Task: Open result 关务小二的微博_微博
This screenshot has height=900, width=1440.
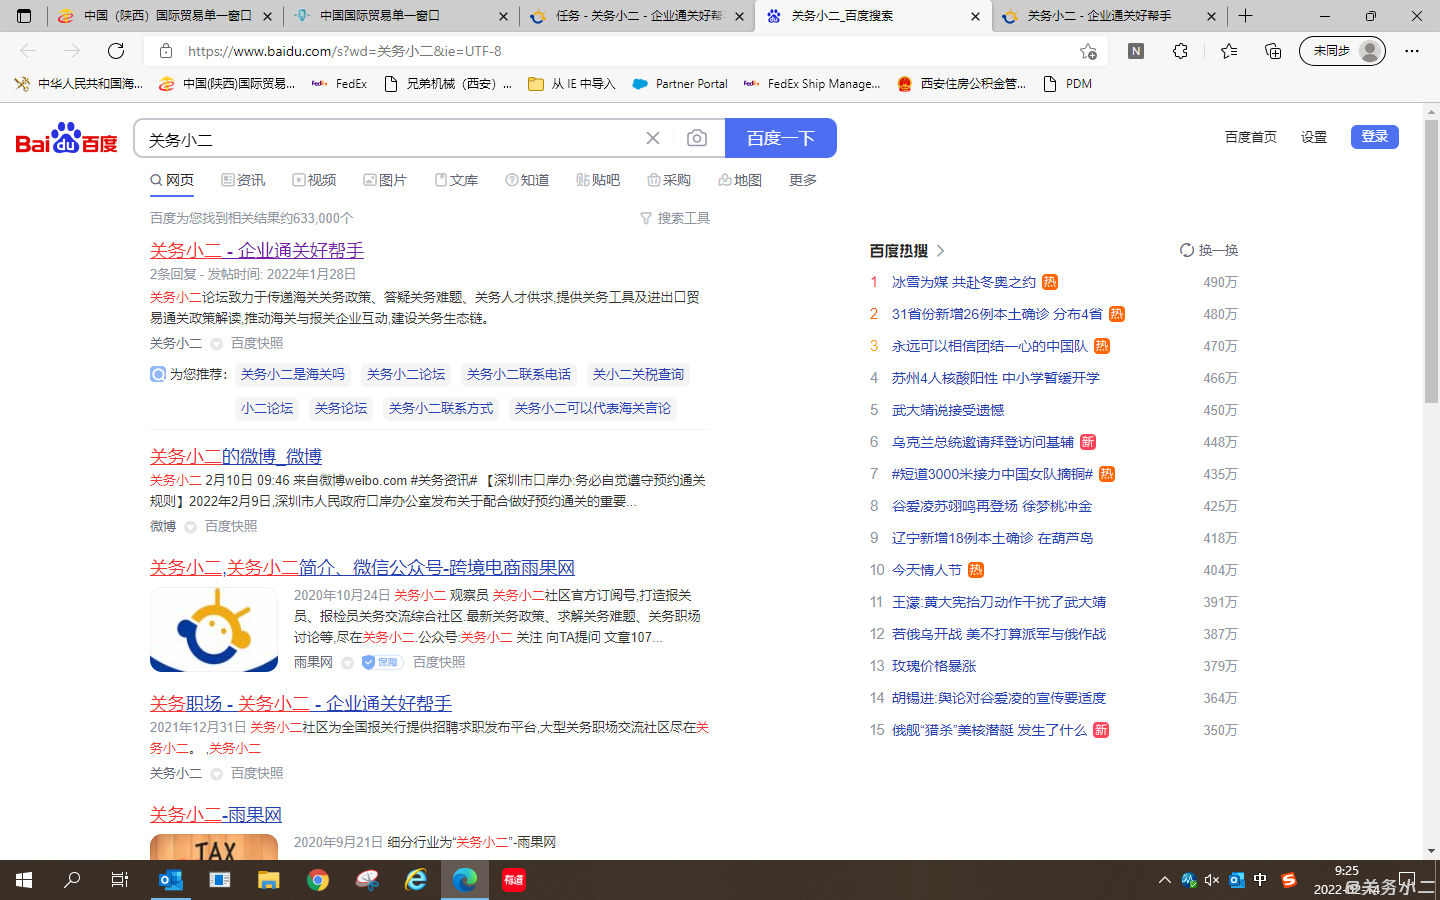Action: tap(236, 456)
